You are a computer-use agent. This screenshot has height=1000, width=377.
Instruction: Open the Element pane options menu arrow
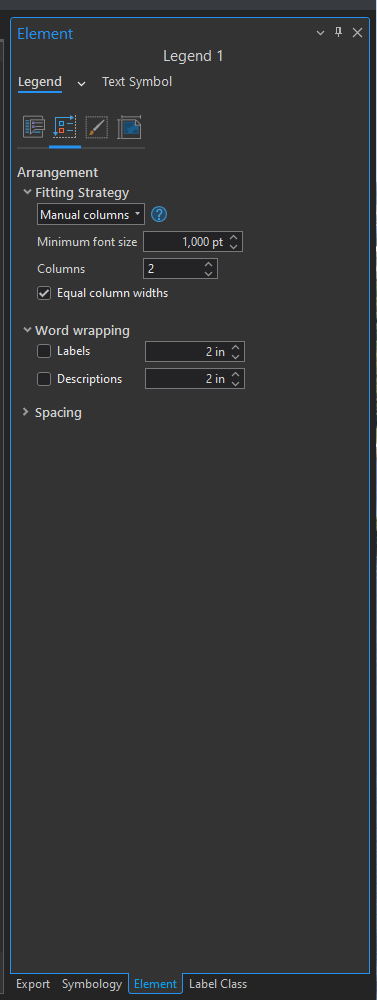pos(320,33)
